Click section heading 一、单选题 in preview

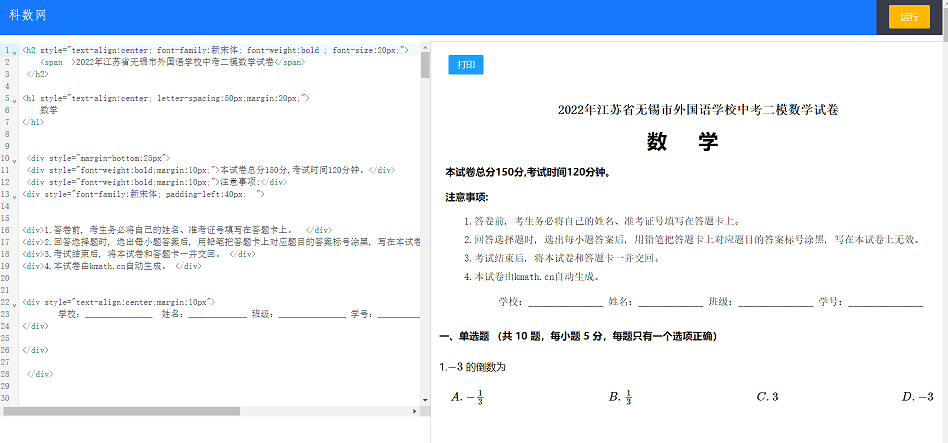pyautogui.click(x=578, y=336)
